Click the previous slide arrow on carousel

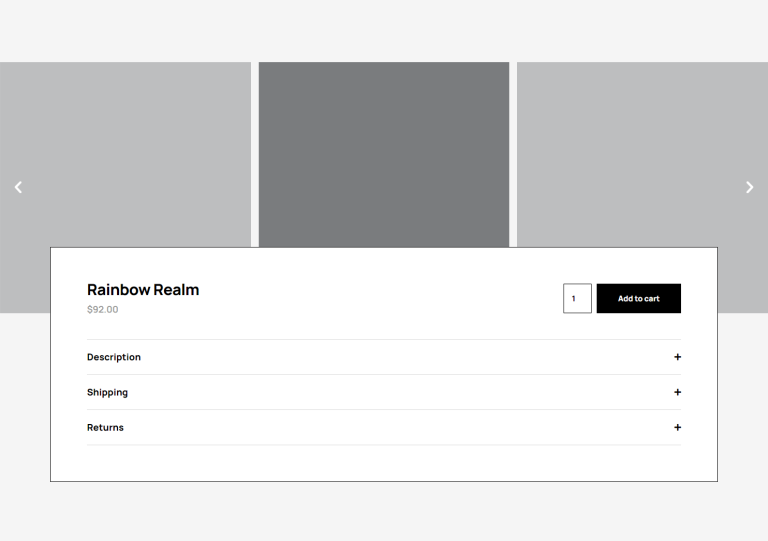pyautogui.click(x=18, y=187)
